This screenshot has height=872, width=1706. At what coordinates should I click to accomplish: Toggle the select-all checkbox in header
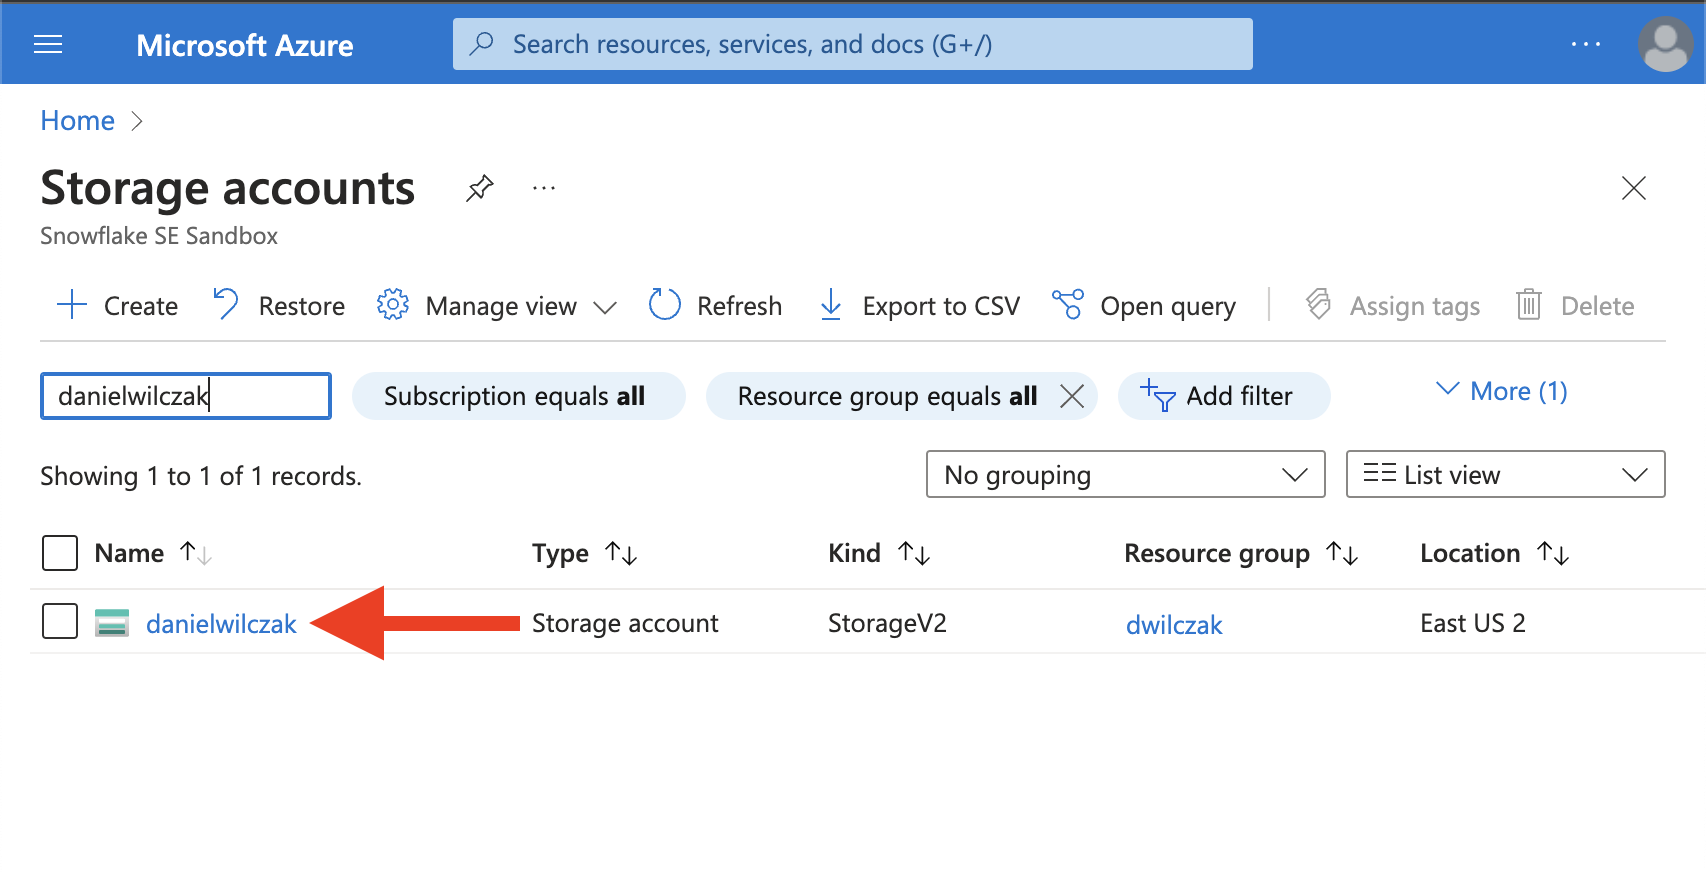pos(60,552)
